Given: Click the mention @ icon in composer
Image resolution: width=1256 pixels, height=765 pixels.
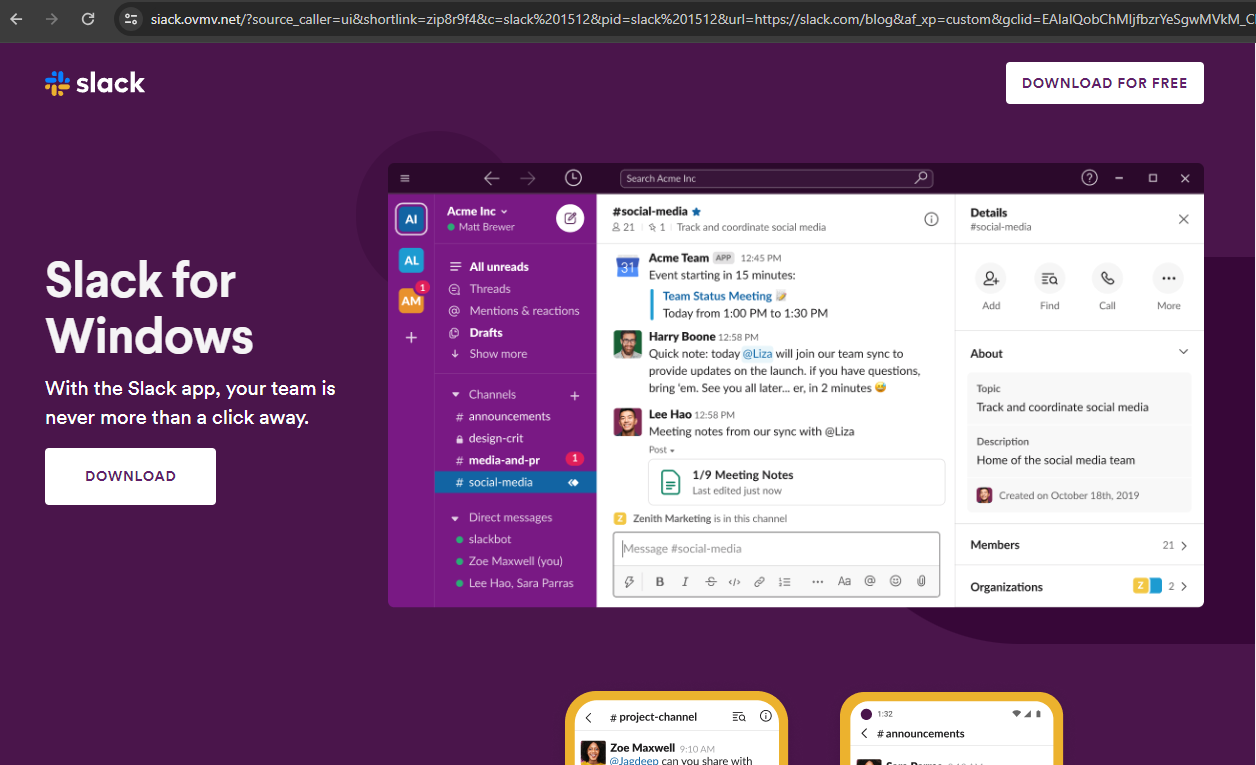Looking at the screenshot, I should tap(870, 581).
